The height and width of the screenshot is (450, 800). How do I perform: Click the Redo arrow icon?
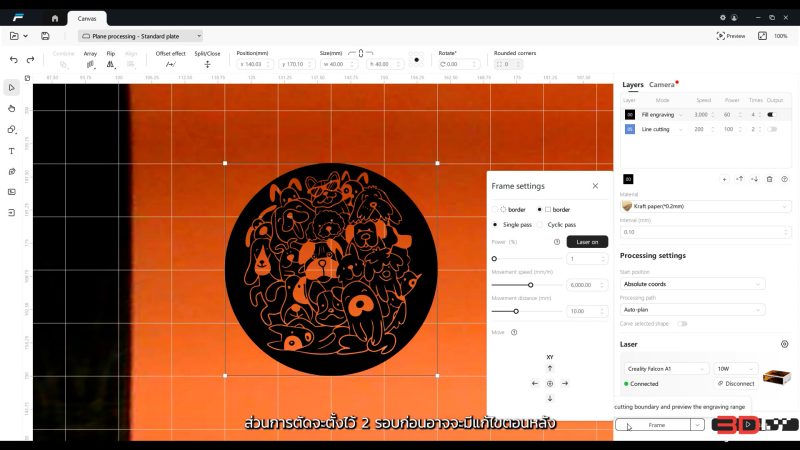[31, 60]
